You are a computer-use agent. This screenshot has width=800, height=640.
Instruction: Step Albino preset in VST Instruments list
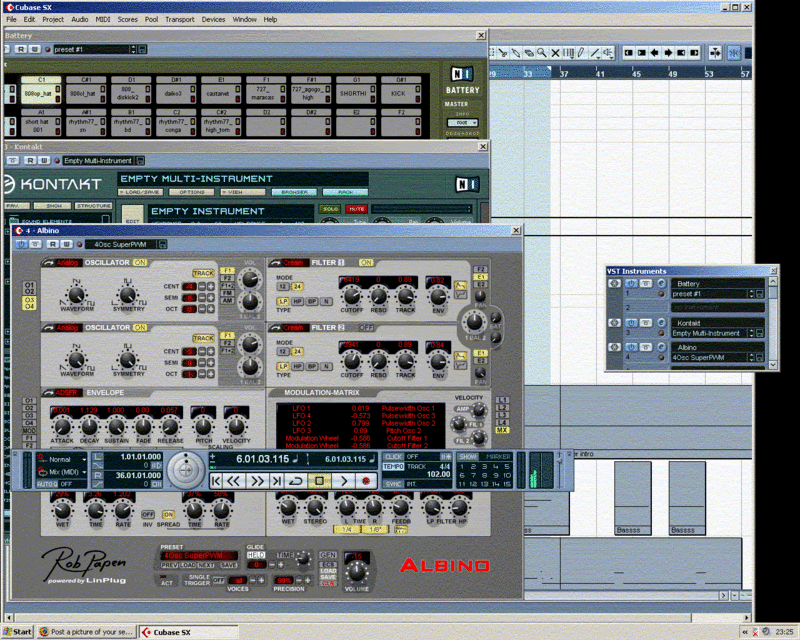(x=751, y=358)
